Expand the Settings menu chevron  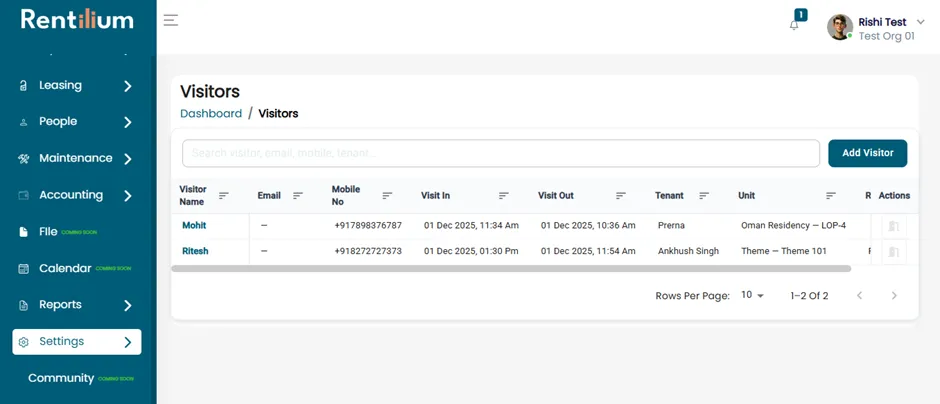coord(128,342)
